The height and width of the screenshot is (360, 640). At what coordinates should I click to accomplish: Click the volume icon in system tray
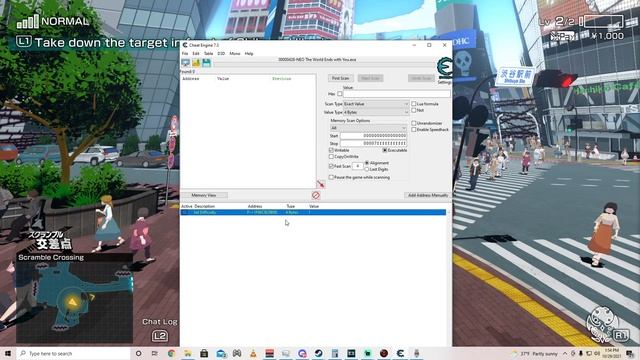pos(596,353)
